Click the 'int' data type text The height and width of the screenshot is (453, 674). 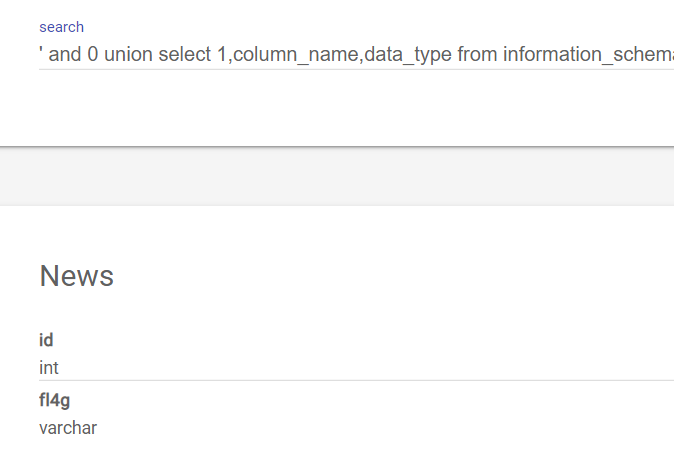[x=49, y=368]
